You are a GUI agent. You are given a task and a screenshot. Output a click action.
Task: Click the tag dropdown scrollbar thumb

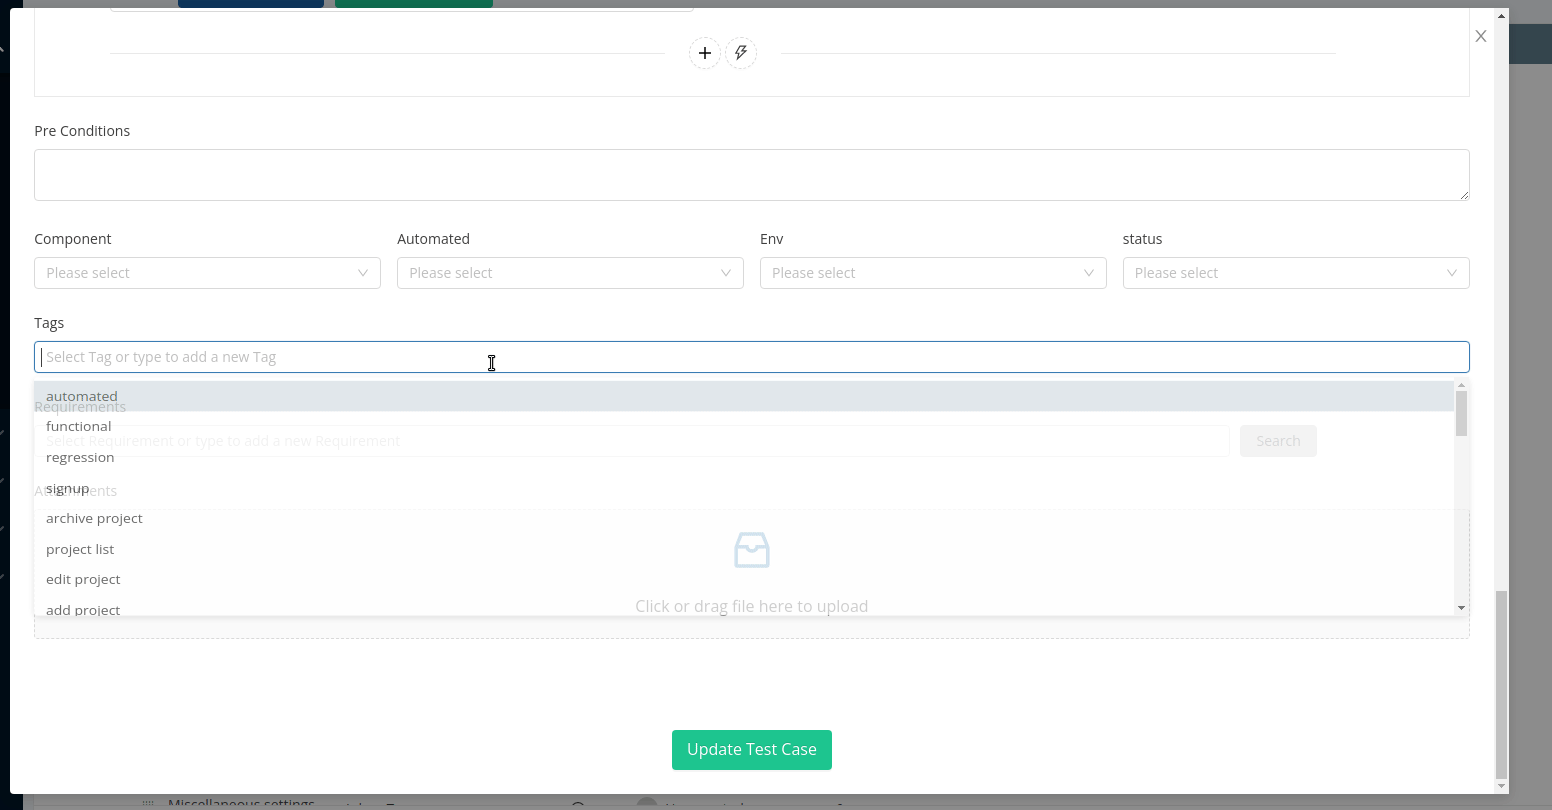coord(1461,414)
